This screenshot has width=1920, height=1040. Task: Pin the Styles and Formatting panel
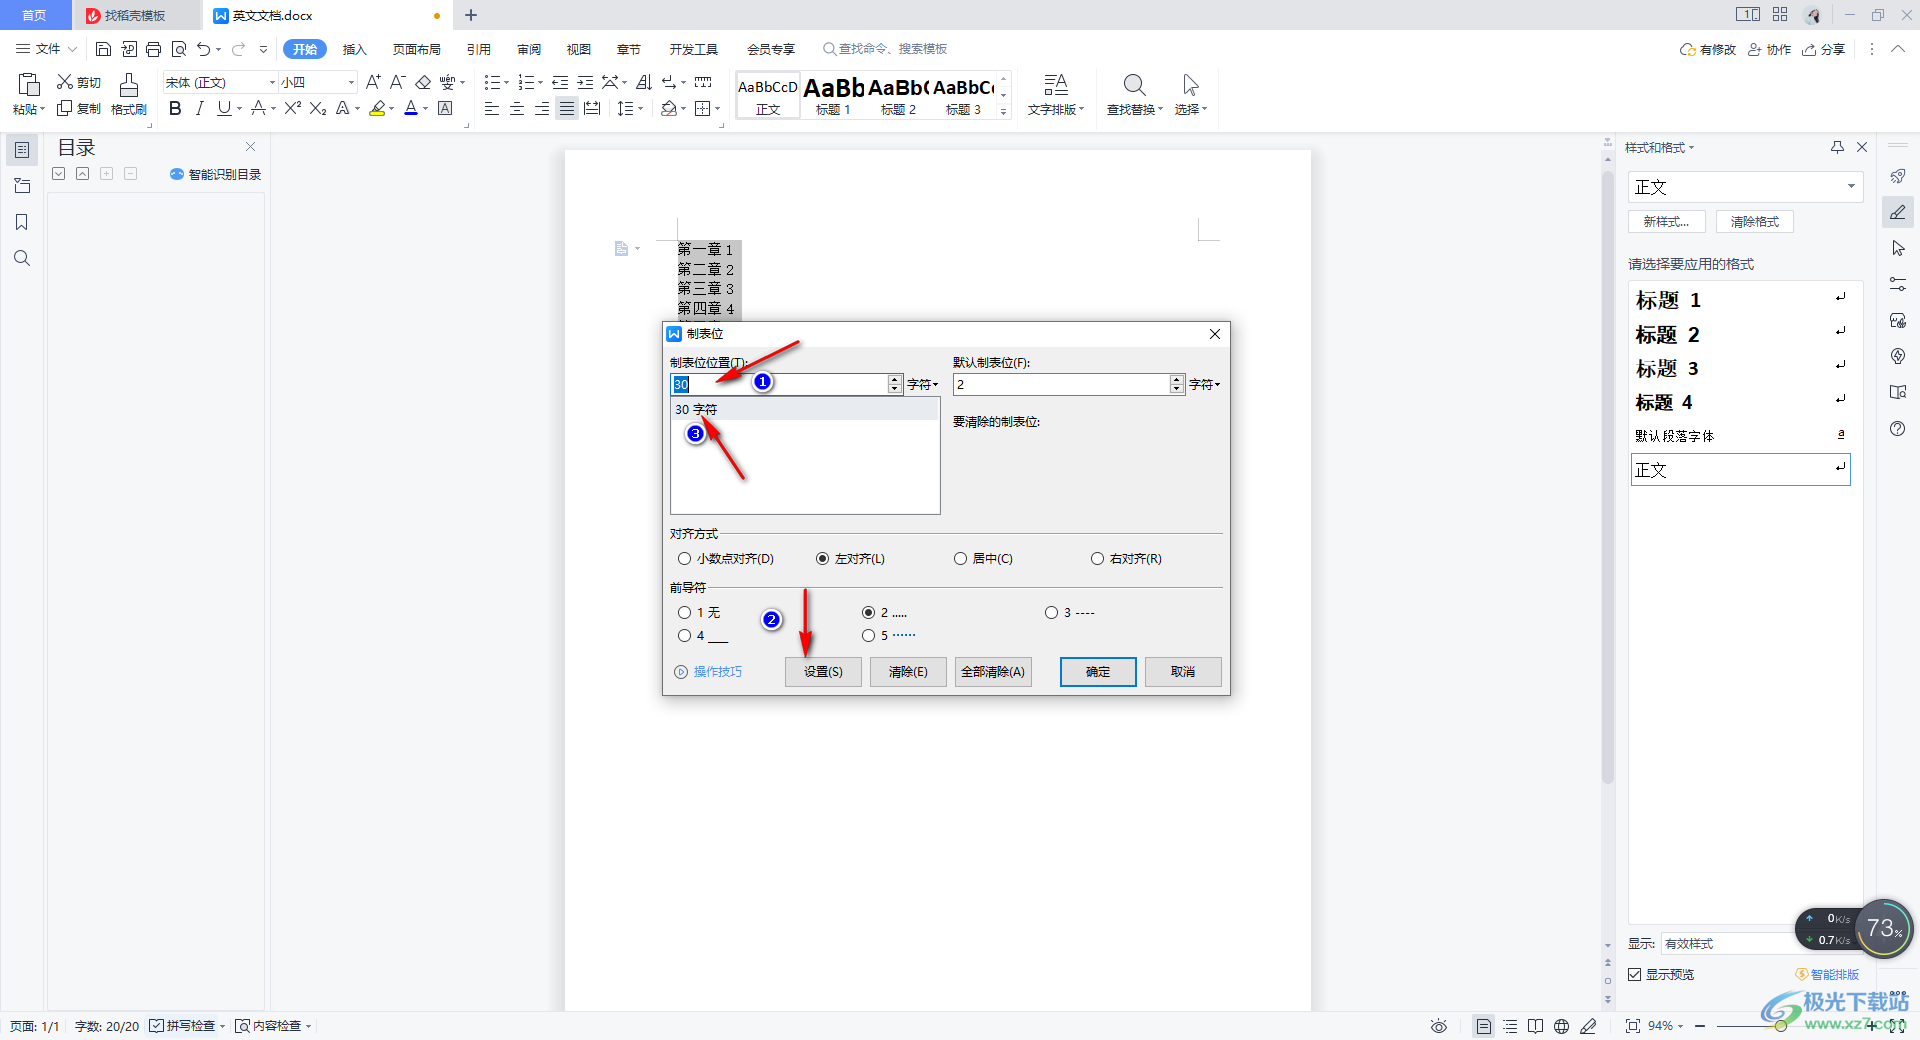(x=1837, y=147)
